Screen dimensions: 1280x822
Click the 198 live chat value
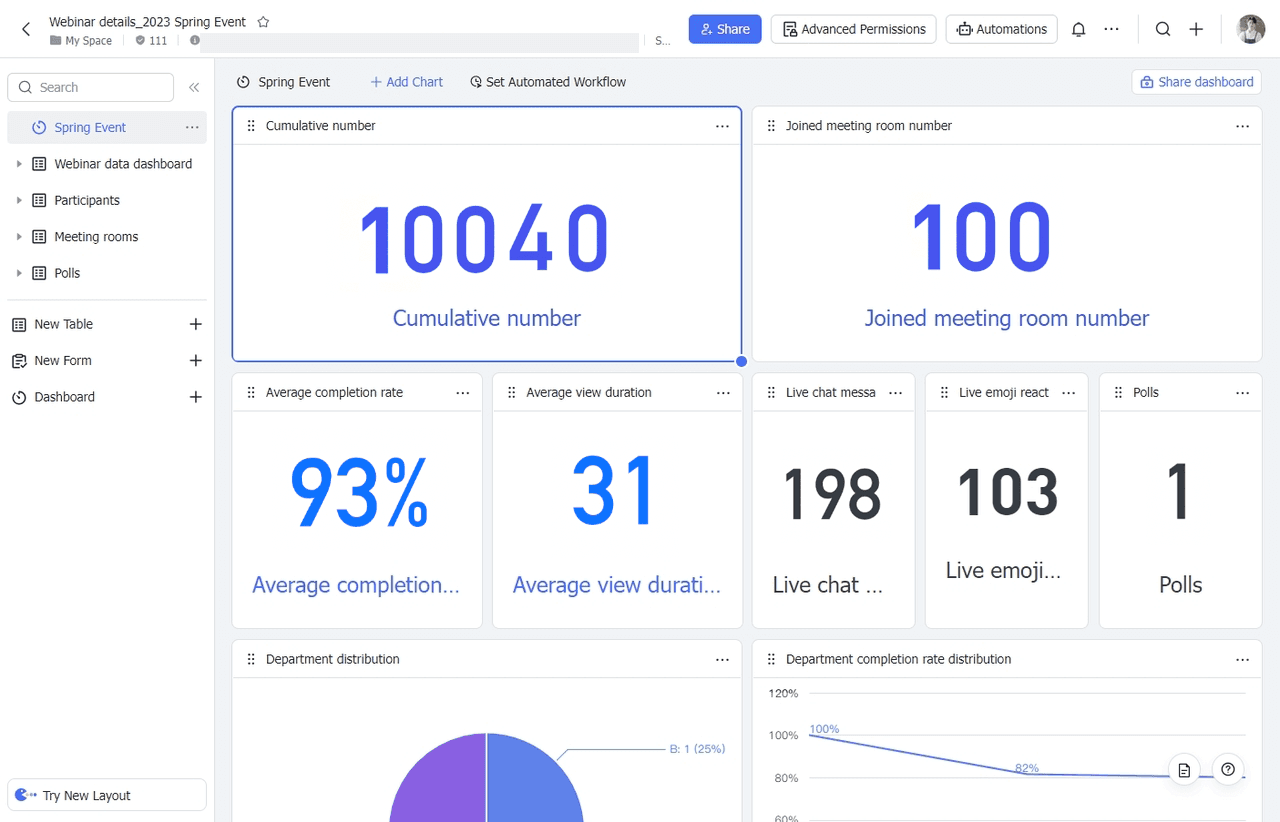[x=832, y=495]
